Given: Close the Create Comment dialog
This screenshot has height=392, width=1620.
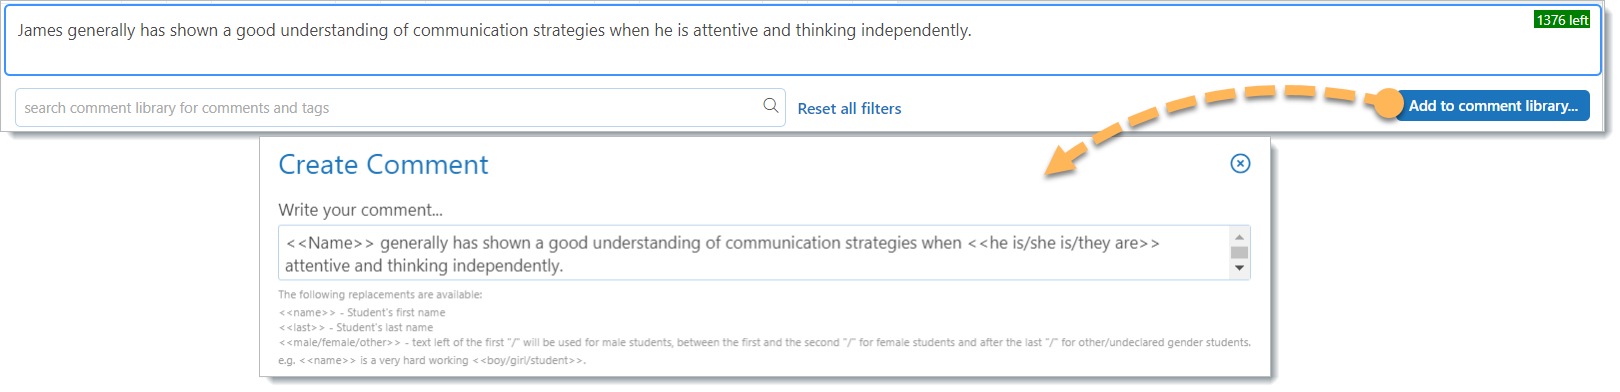Looking at the screenshot, I should (x=1240, y=163).
